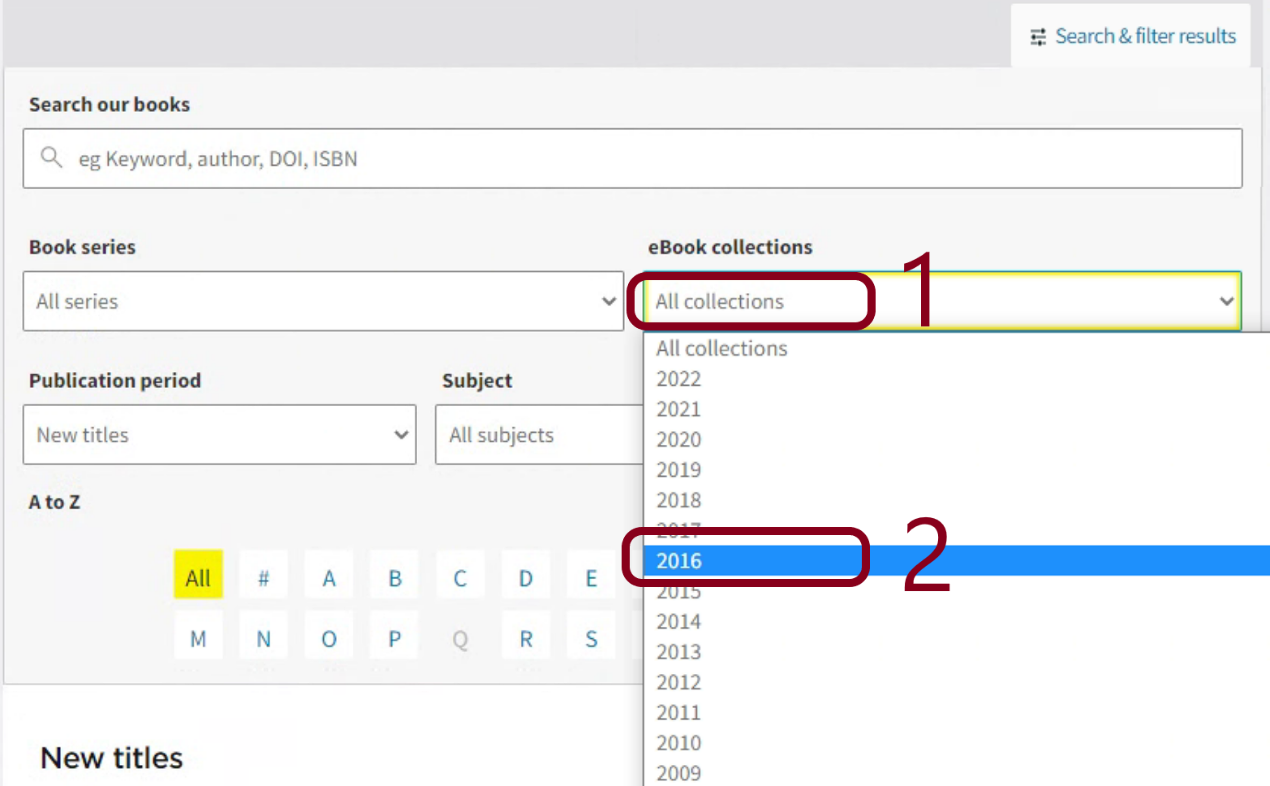This screenshot has height=786, width=1270.
Task: Choose 2022 in the collections list
Action: pyautogui.click(x=679, y=379)
